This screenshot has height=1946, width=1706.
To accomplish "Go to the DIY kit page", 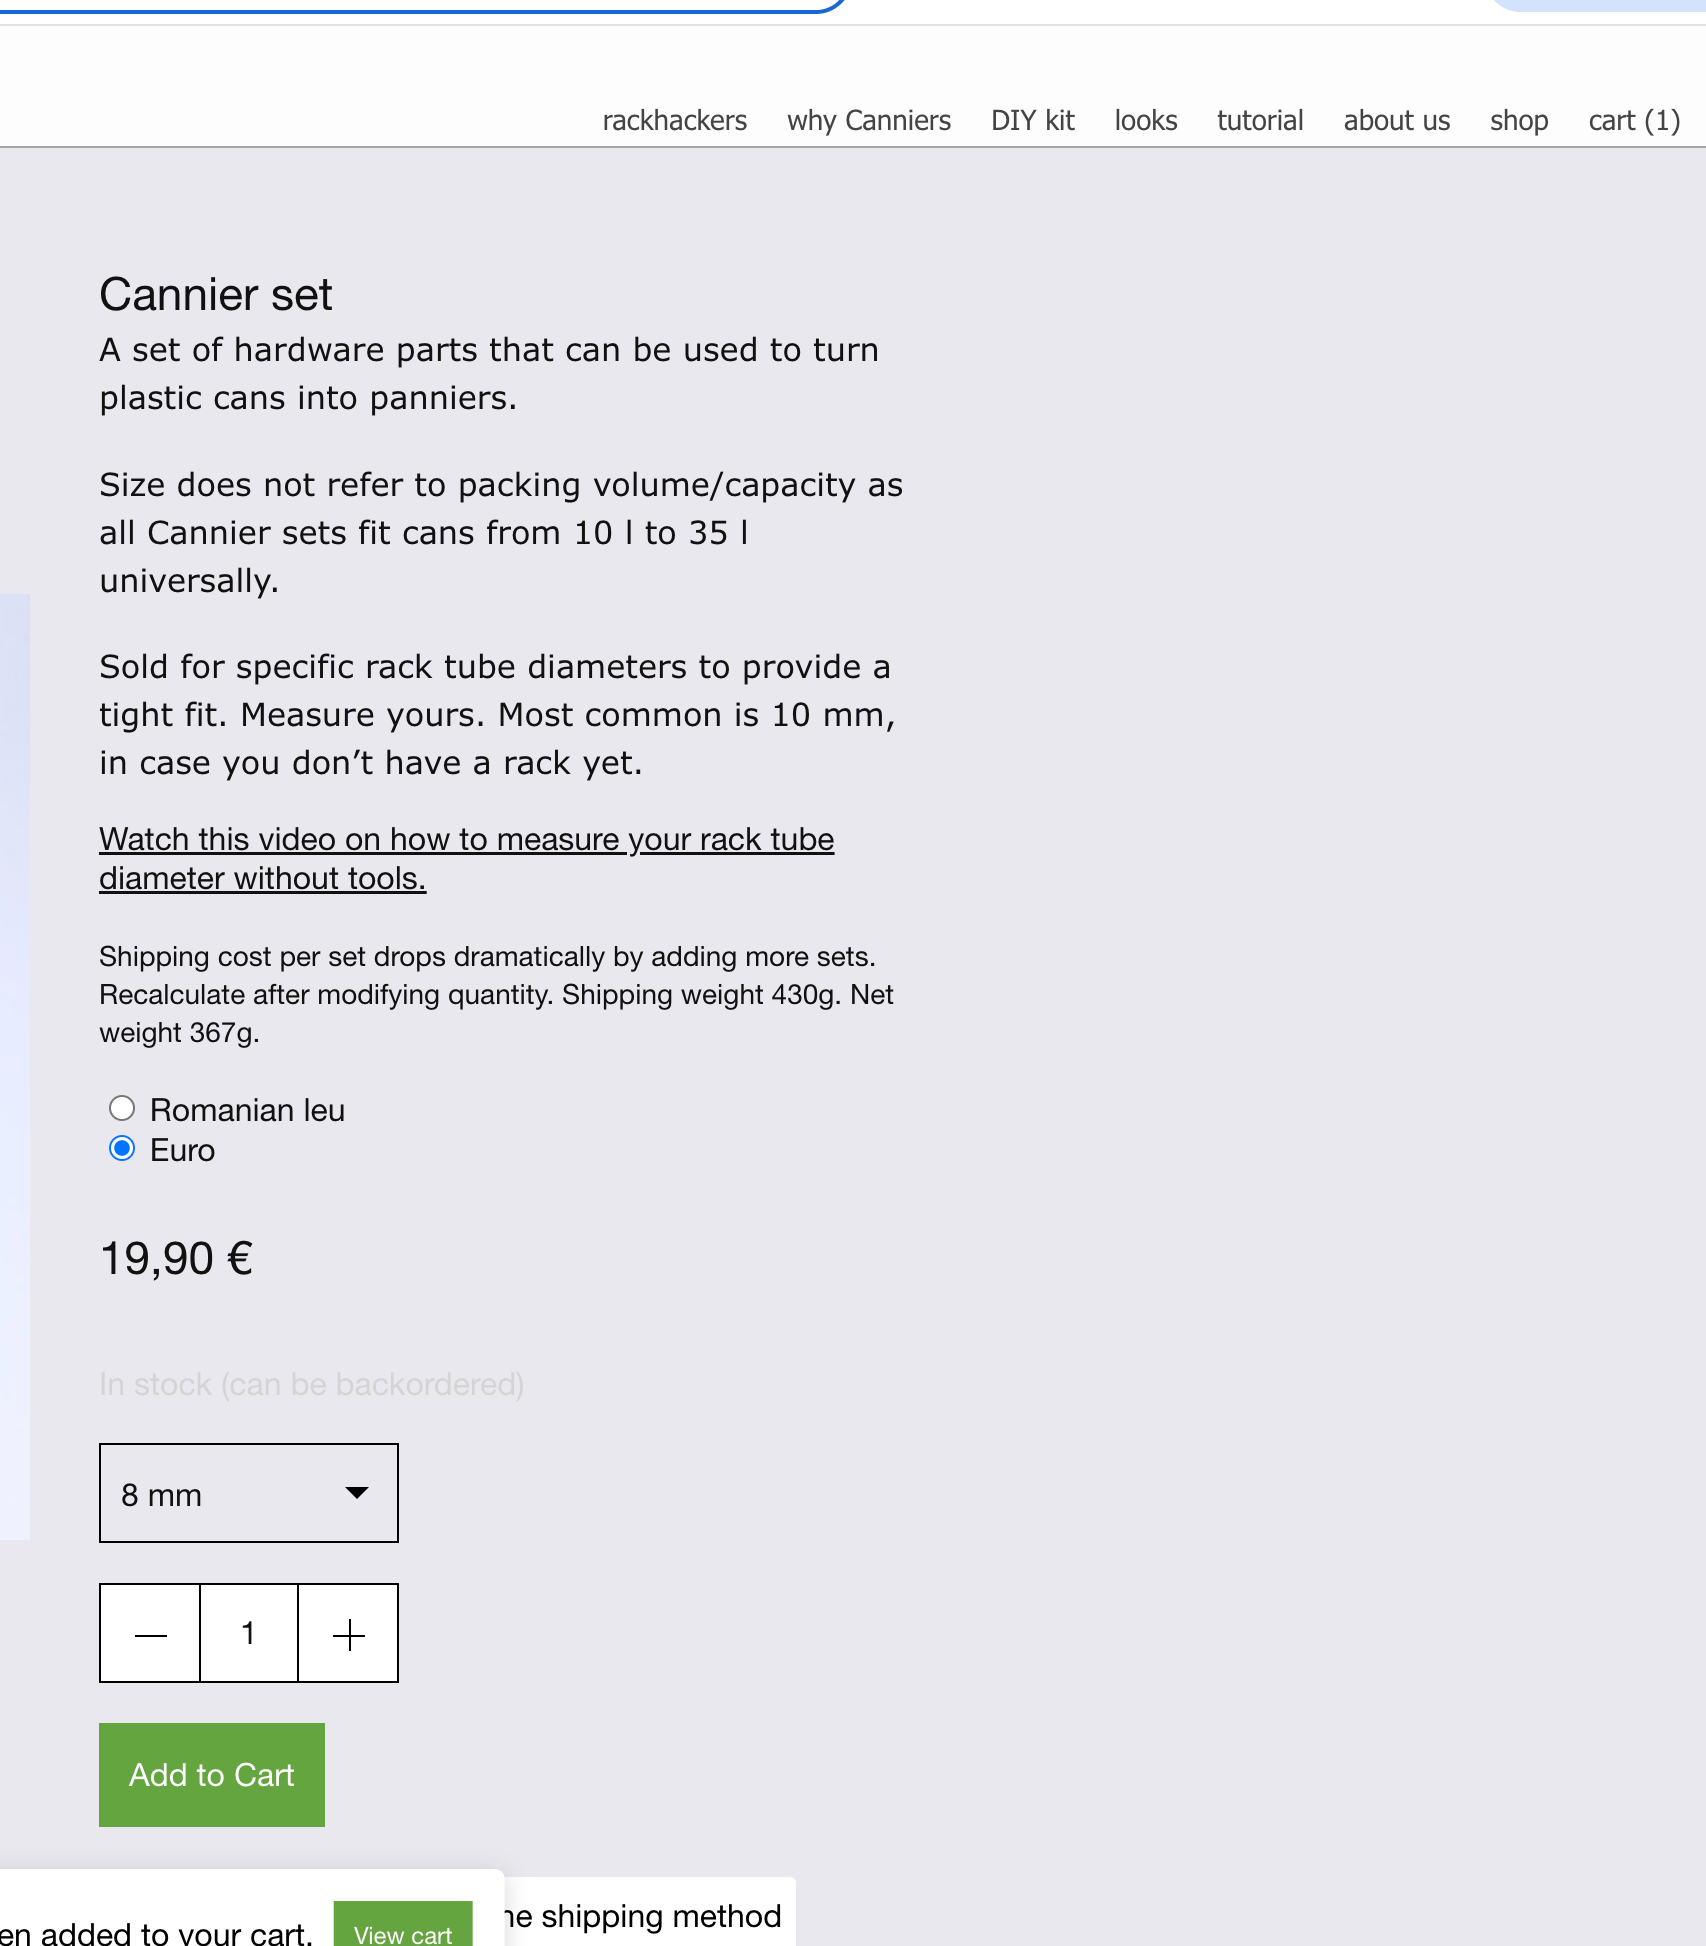I will (x=1032, y=120).
